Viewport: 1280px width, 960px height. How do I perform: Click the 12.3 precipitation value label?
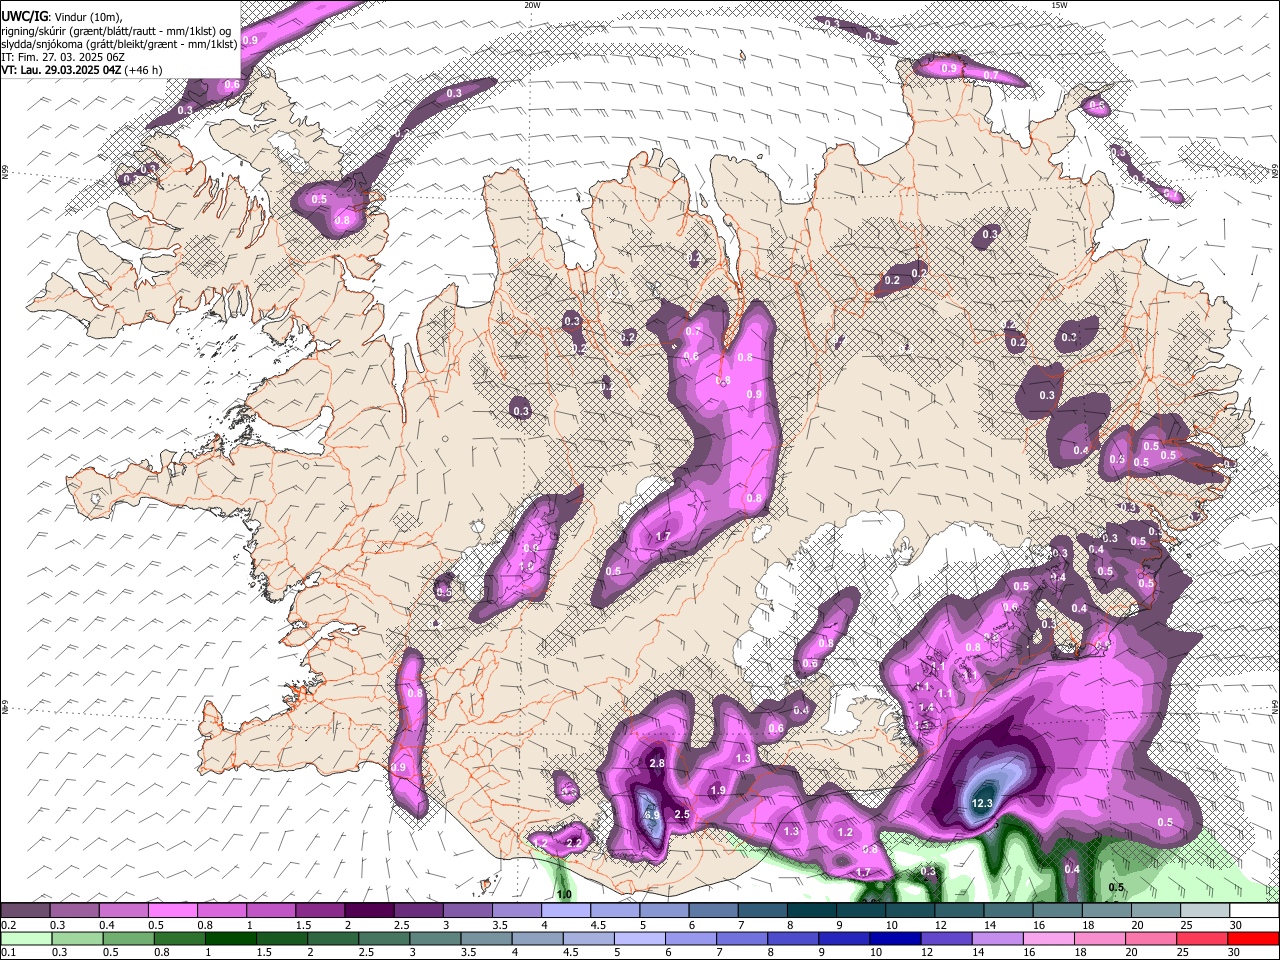pos(982,803)
